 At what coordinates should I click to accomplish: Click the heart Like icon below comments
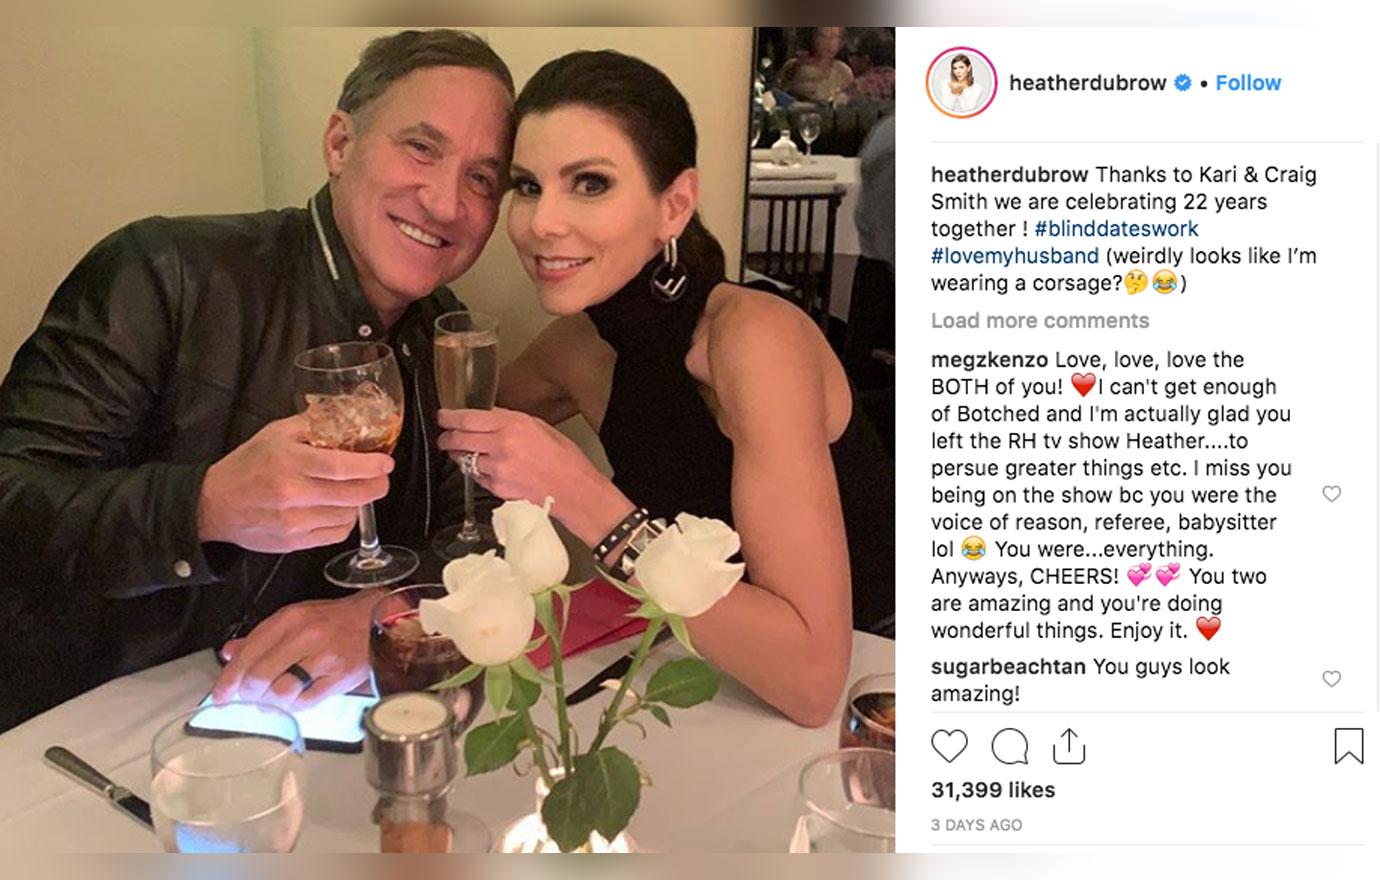pyautogui.click(x=949, y=746)
